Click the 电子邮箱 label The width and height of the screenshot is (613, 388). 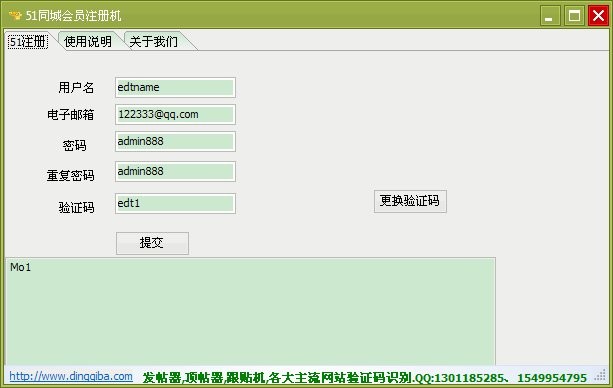coord(70,115)
